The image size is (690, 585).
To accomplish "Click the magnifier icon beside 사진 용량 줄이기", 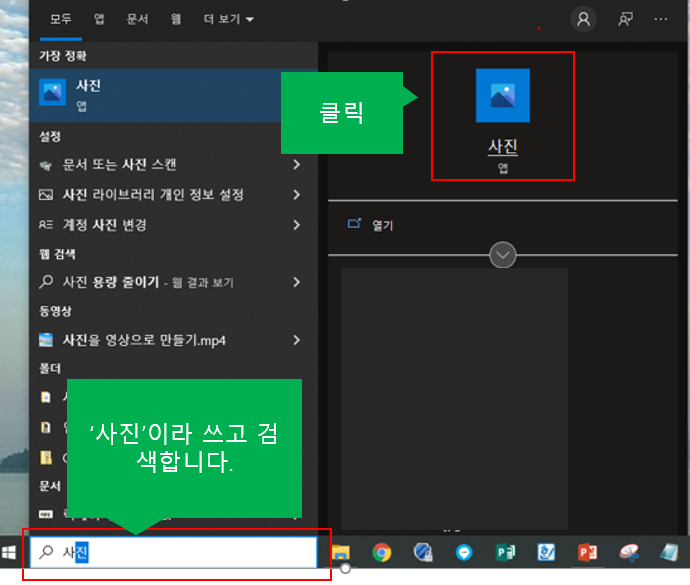I will [x=46, y=282].
